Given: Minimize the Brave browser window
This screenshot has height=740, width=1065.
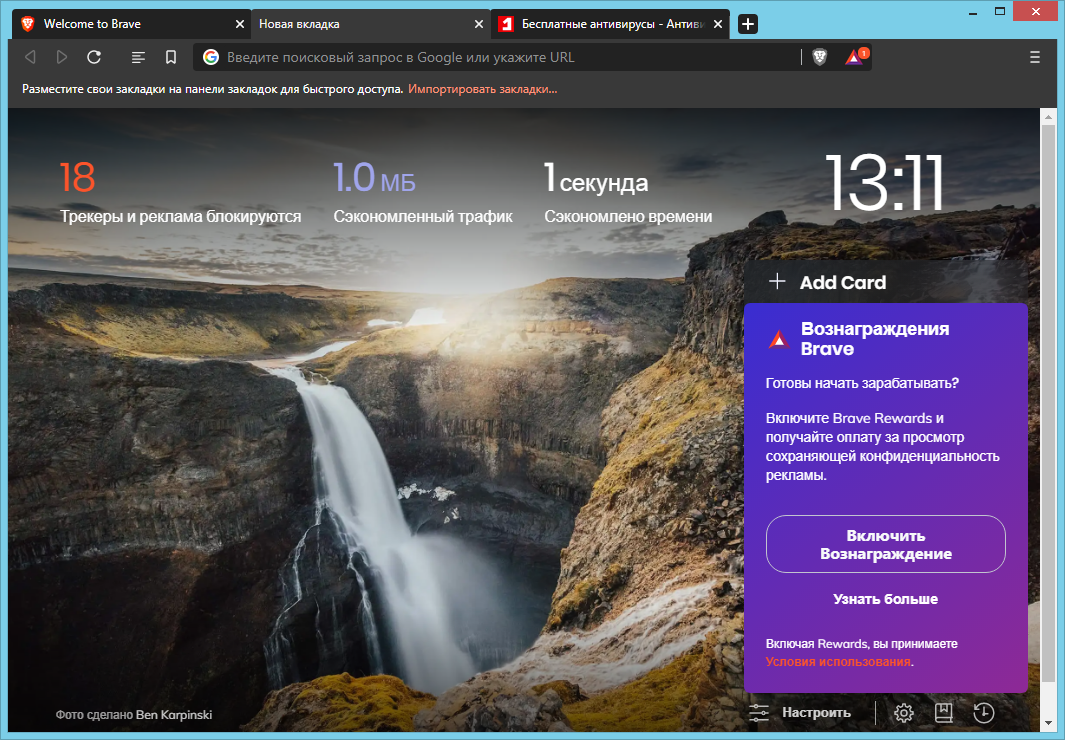Looking at the screenshot, I should [x=973, y=12].
